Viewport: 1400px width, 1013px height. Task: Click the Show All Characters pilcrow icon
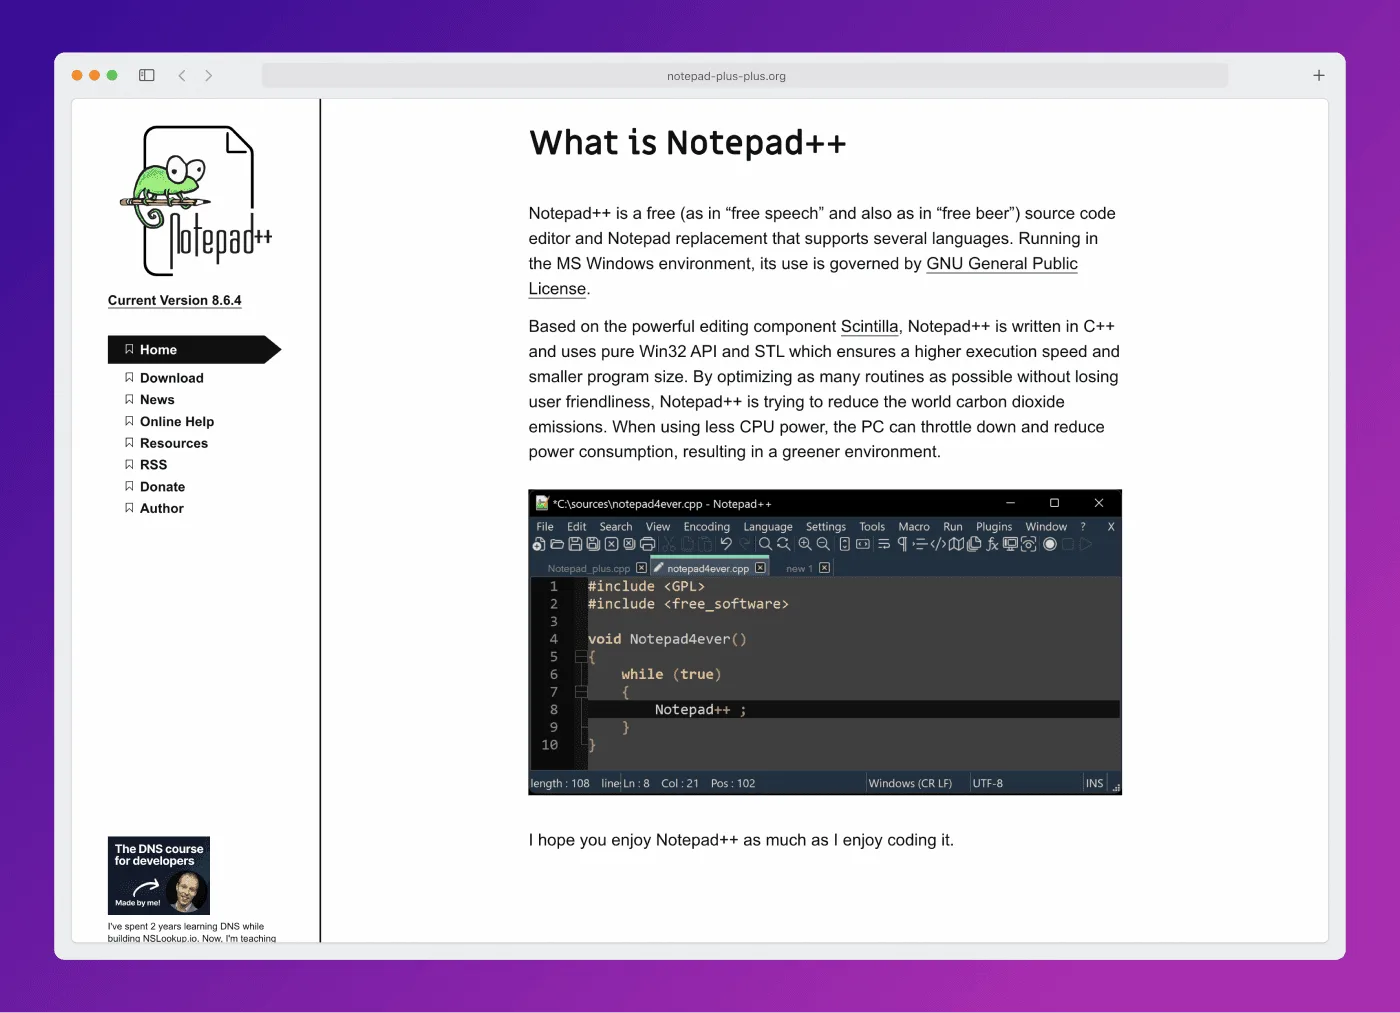tap(902, 544)
